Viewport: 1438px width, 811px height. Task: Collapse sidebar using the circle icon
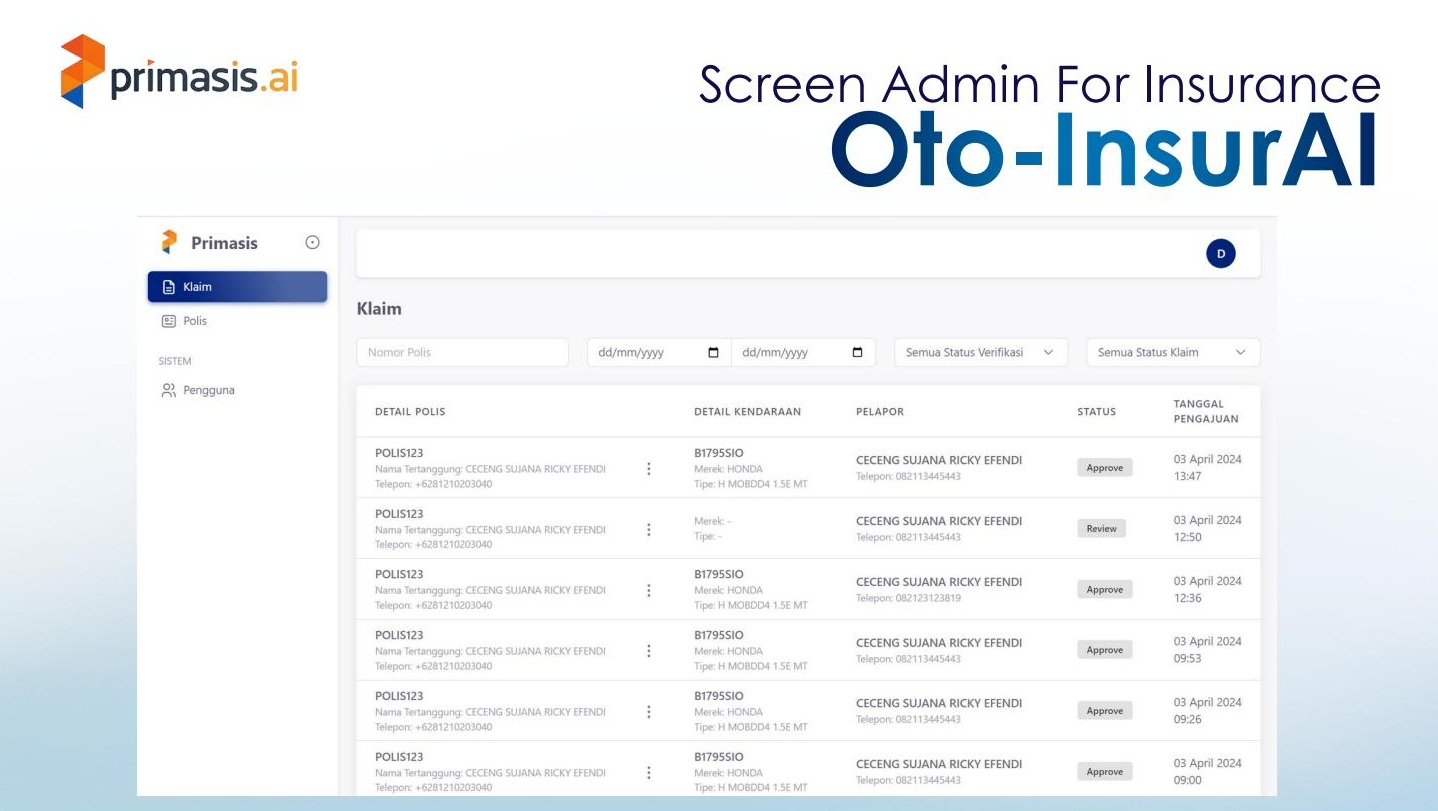pos(312,243)
